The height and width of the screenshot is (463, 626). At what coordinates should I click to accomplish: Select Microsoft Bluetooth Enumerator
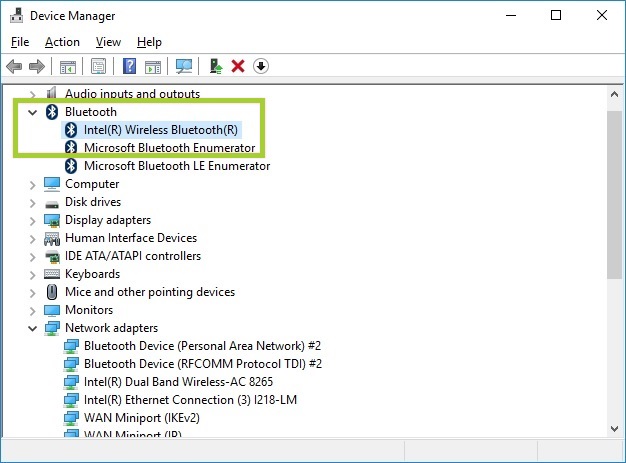tap(169, 148)
